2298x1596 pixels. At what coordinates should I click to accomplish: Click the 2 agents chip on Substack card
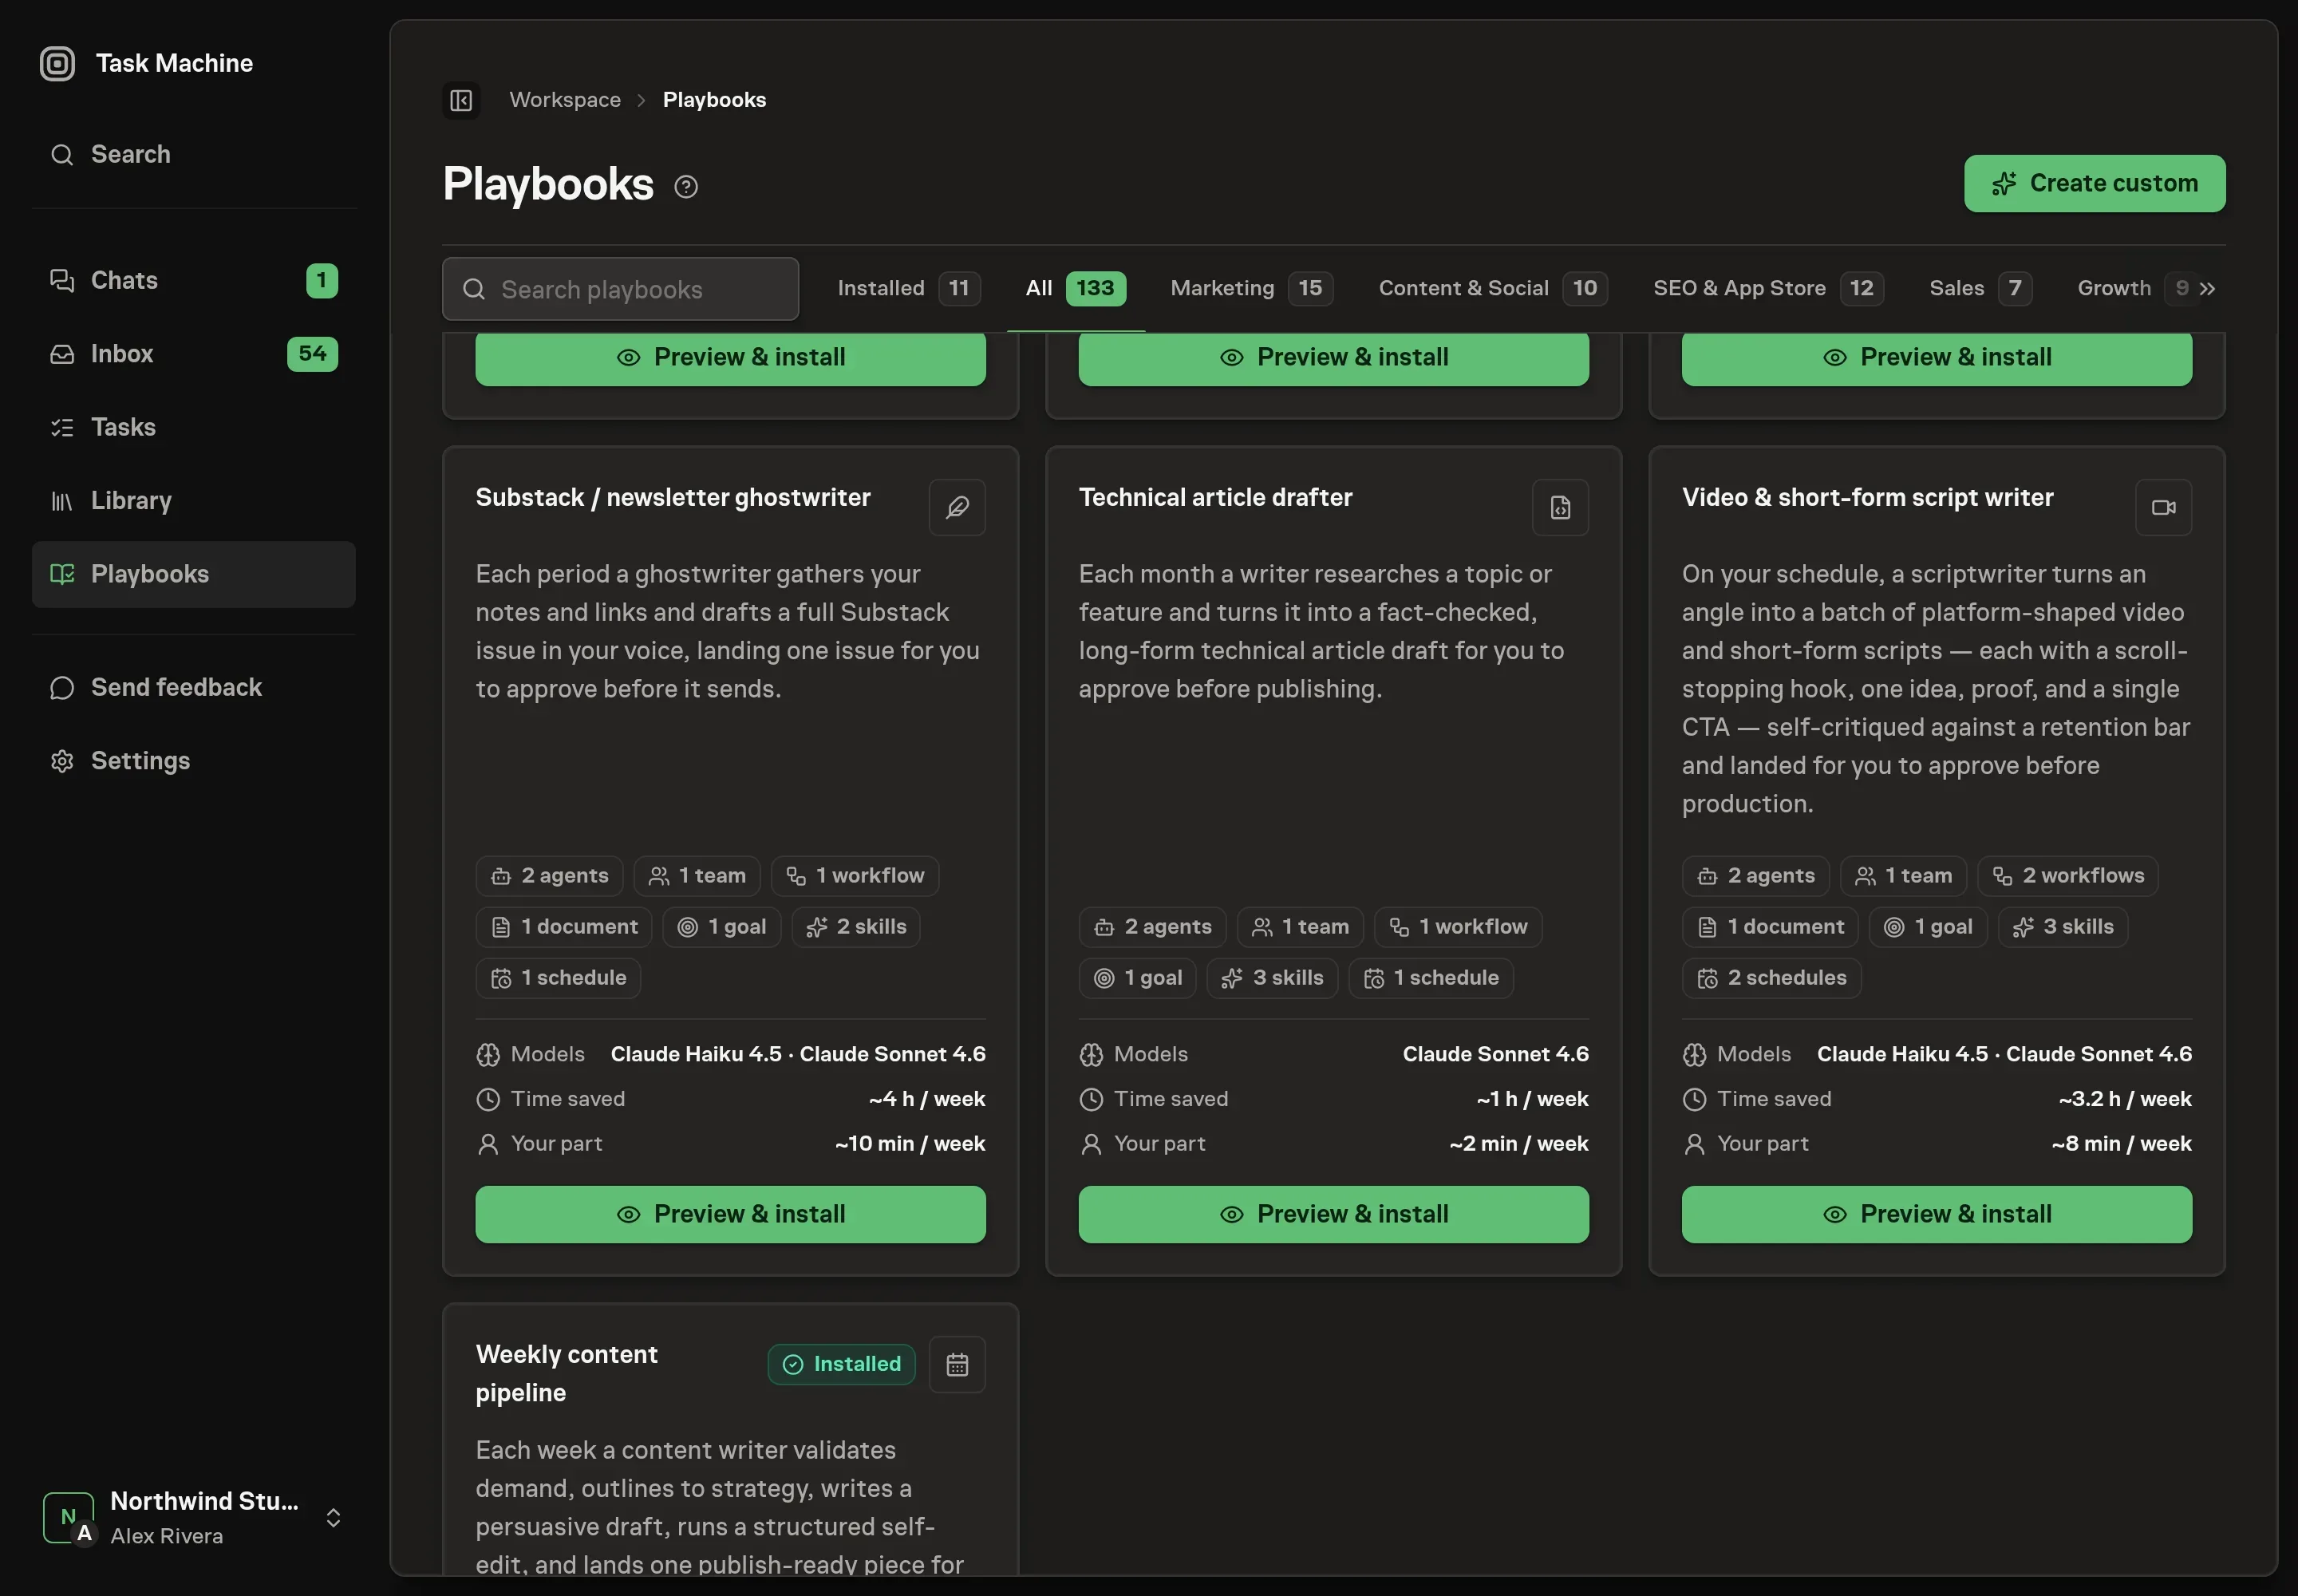[549, 876]
